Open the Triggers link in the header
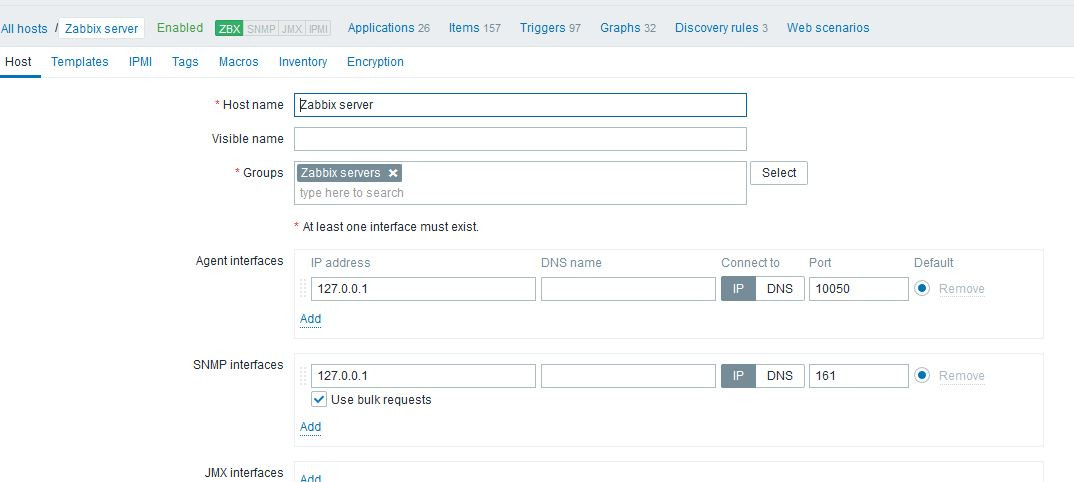This screenshot has width=1074, height=482. pos(542,28)
